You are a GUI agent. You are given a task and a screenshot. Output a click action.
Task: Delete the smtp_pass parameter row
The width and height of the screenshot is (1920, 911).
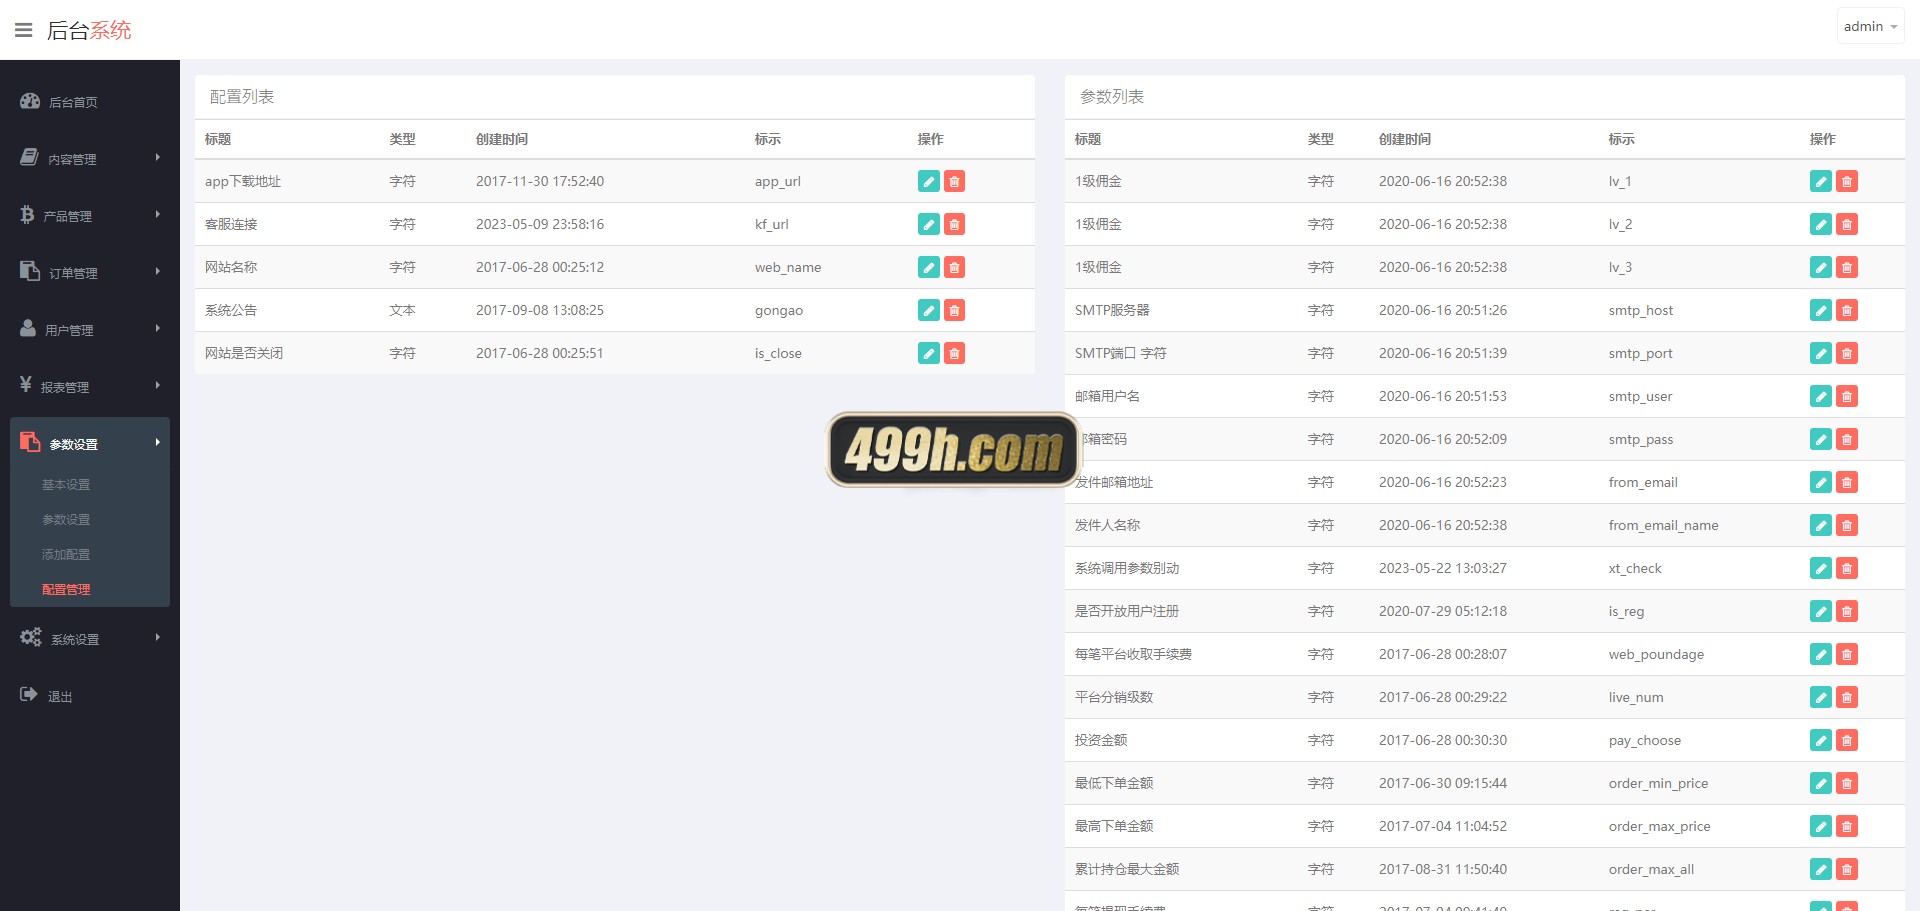point(1847,439)
